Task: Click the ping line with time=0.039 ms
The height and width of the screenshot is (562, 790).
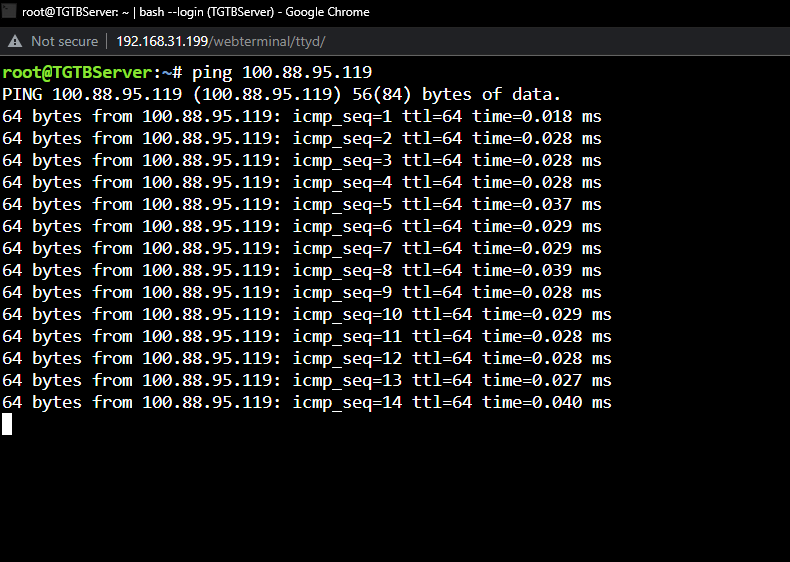Action: [302, 270]
